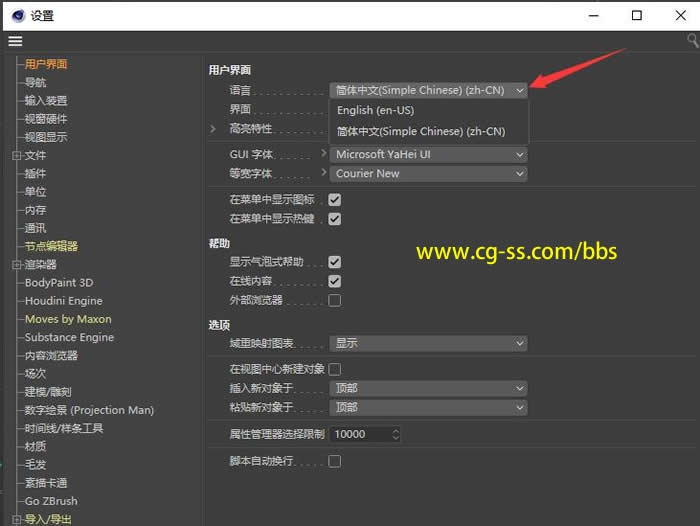Expand the 高亮特性 section arrow

coord(213,129)
